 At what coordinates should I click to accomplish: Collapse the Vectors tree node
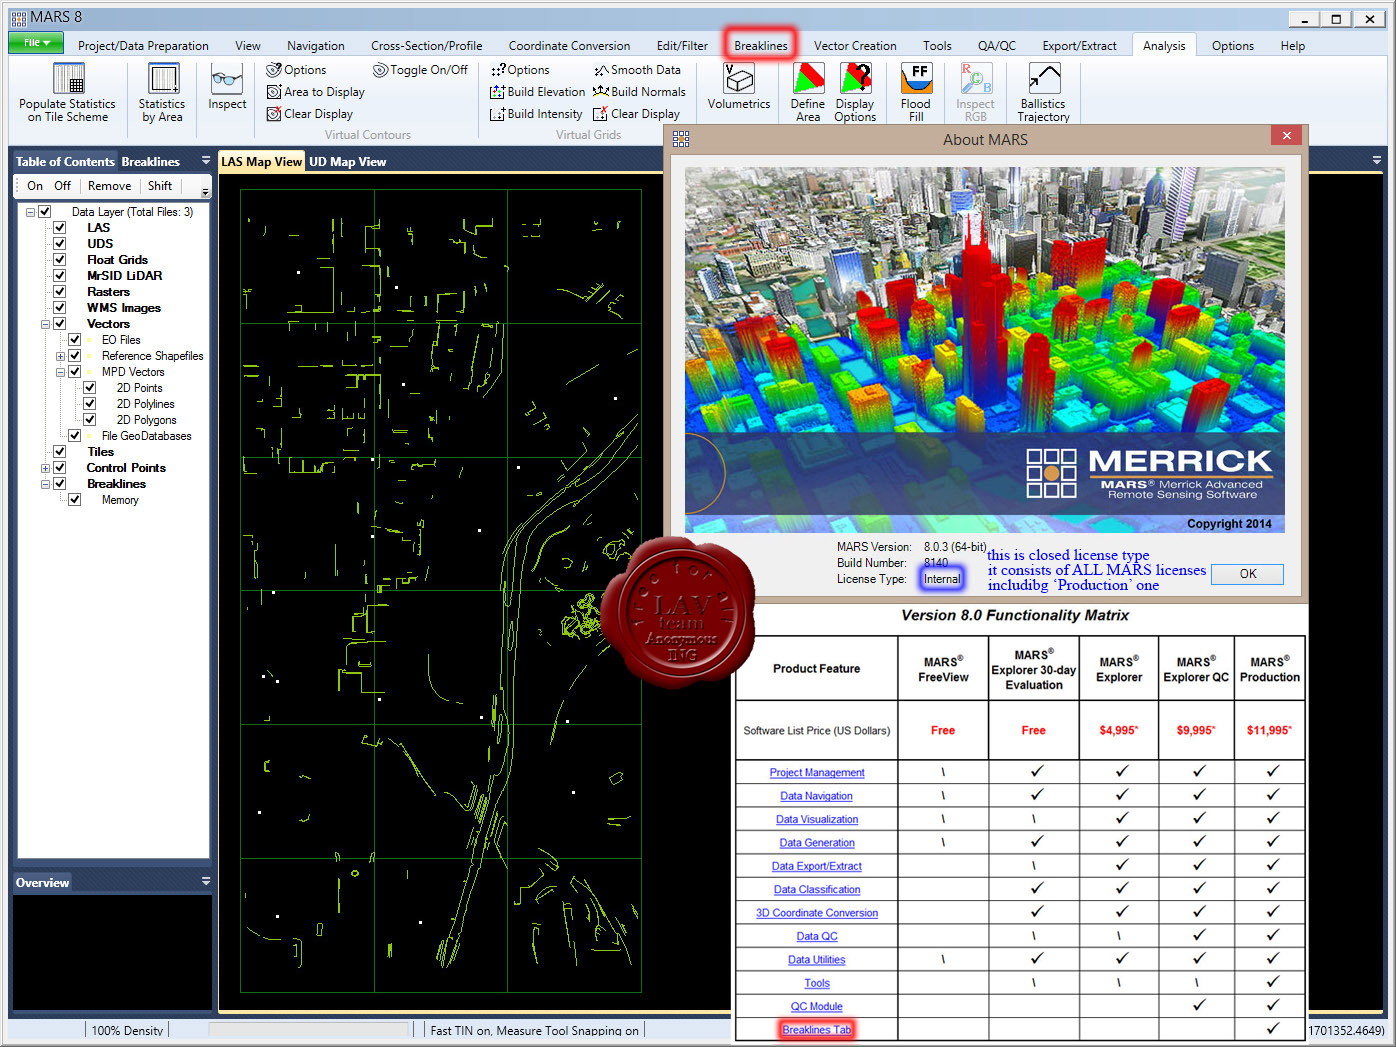coord(45,324)
